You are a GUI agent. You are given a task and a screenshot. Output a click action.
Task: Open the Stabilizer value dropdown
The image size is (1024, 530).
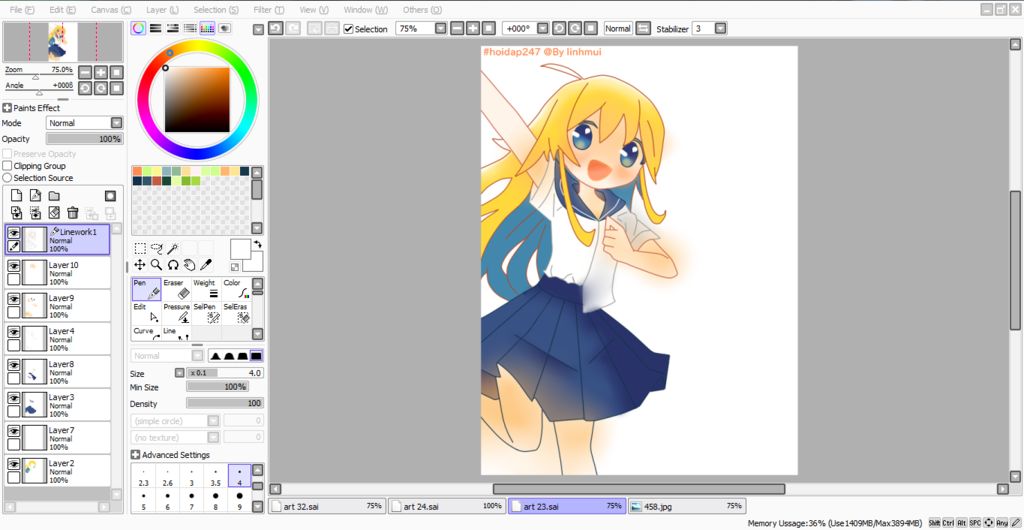pos(720,28)
